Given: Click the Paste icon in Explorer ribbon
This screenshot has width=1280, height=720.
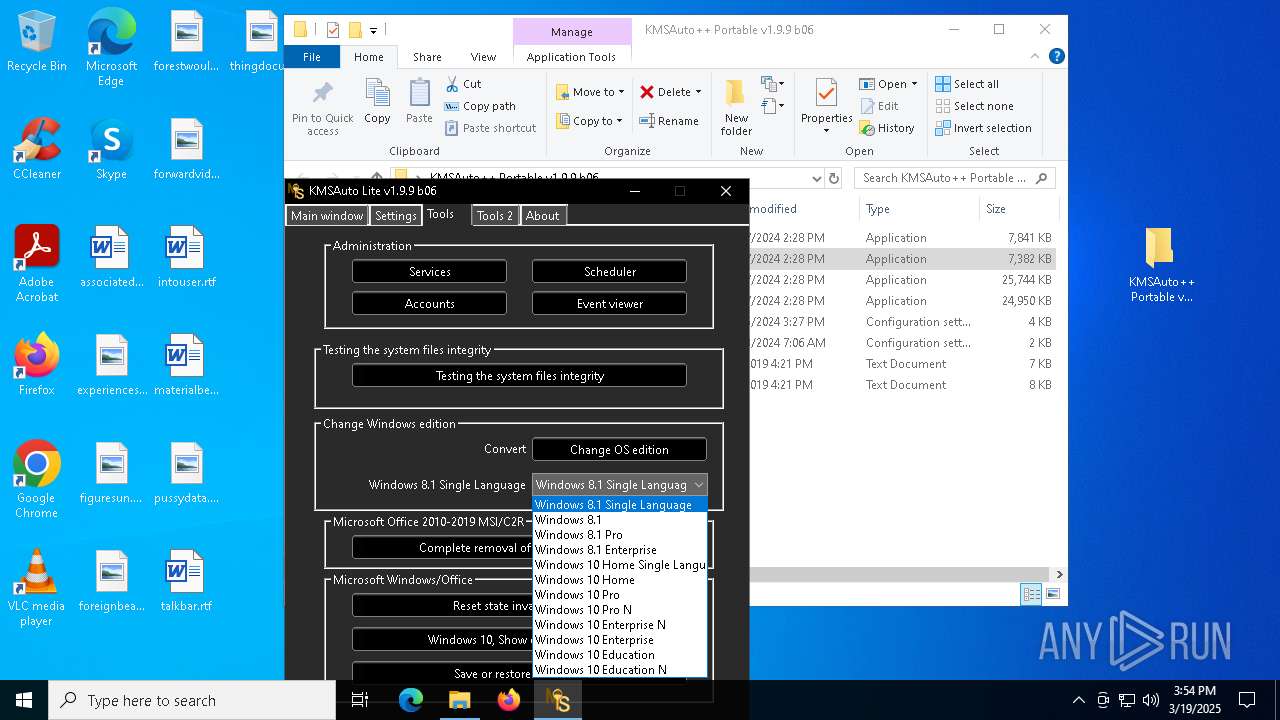Looking at the screenshot, I should [419, 102].
